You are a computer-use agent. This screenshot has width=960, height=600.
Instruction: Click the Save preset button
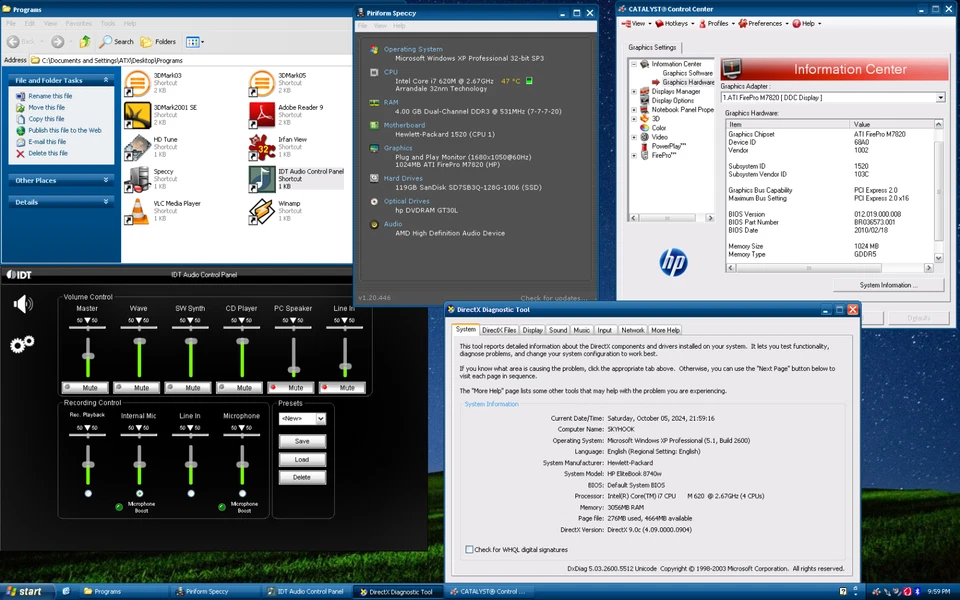(302, 440)
